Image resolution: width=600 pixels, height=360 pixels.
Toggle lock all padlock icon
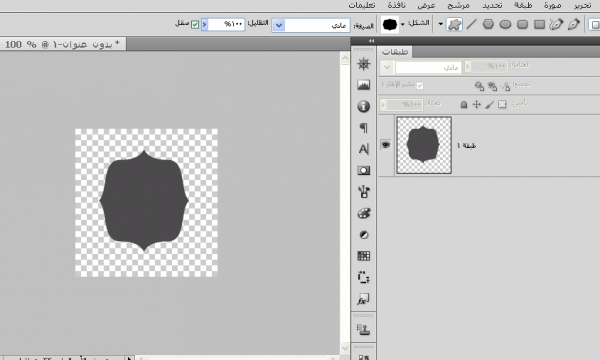[x=463, y=104]
